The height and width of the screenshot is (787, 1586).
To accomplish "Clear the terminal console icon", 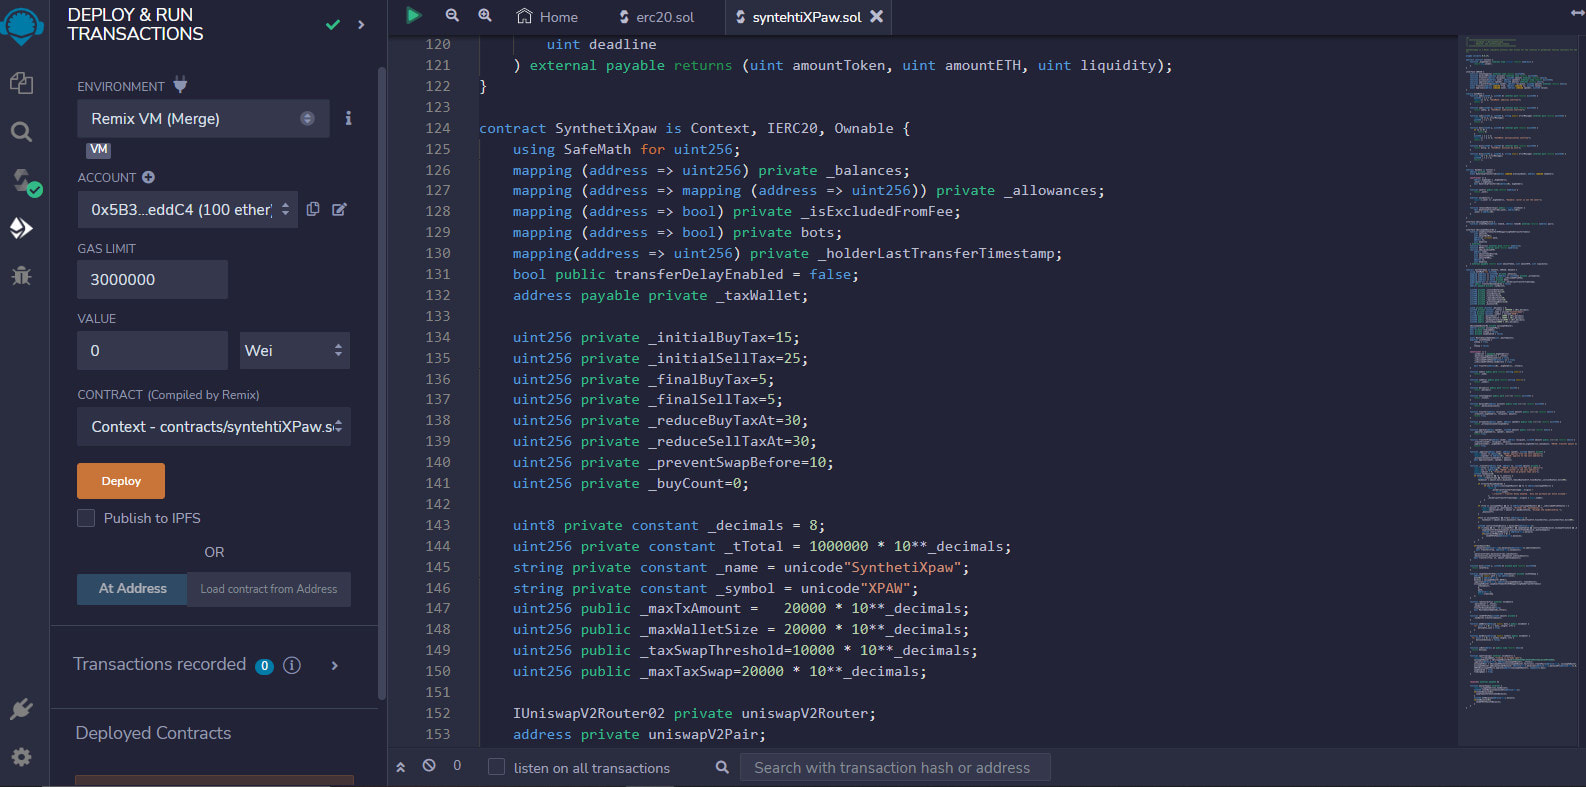I will pyautogui.click(x=429, y=766).
